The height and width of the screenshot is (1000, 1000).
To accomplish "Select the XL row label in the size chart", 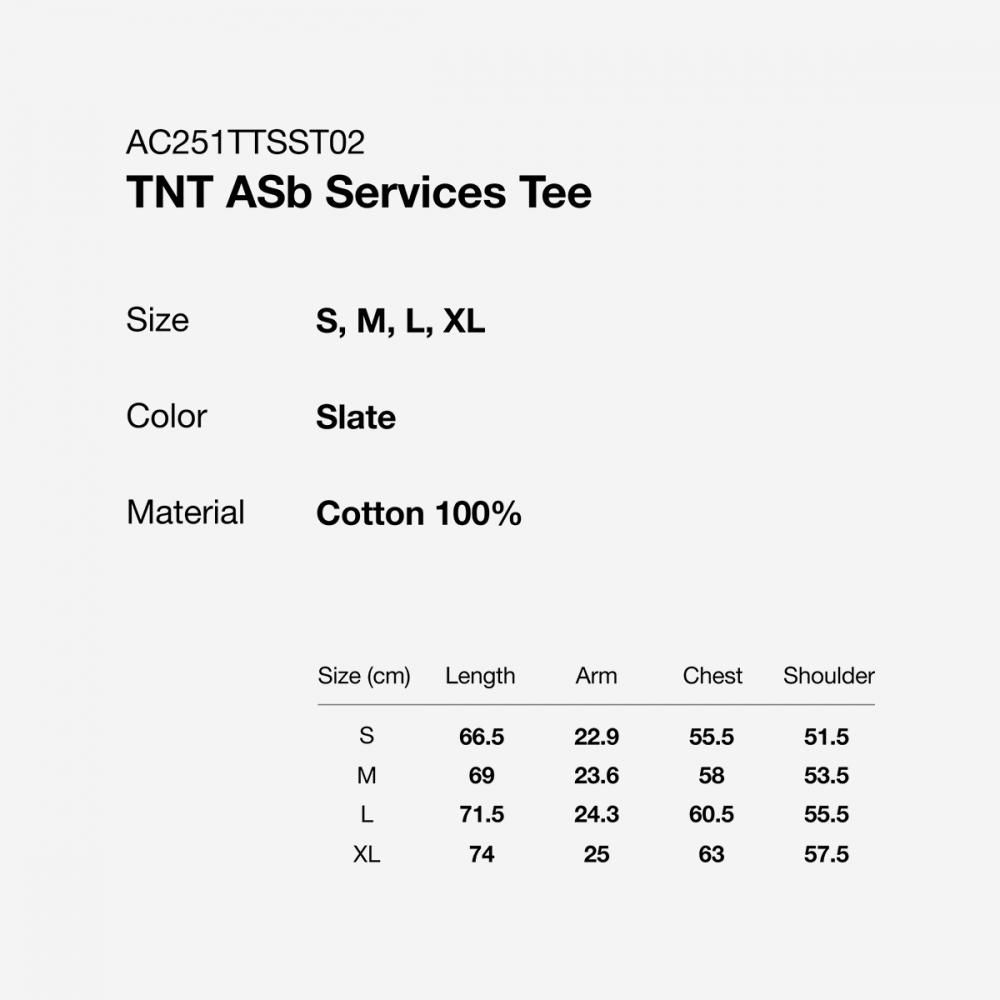I will coord(366,854).
